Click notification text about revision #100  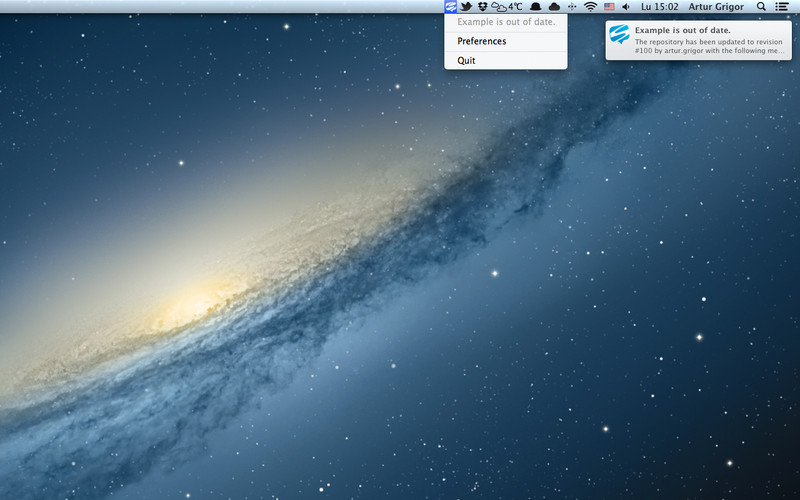(x=709, y=46)
